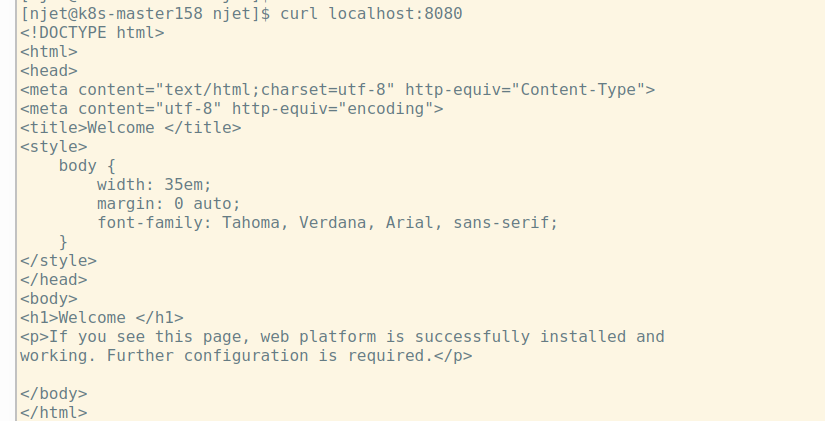Click the <title>Welcome </title> line
This screenshot has width=825, height=421.
(130, 127)
